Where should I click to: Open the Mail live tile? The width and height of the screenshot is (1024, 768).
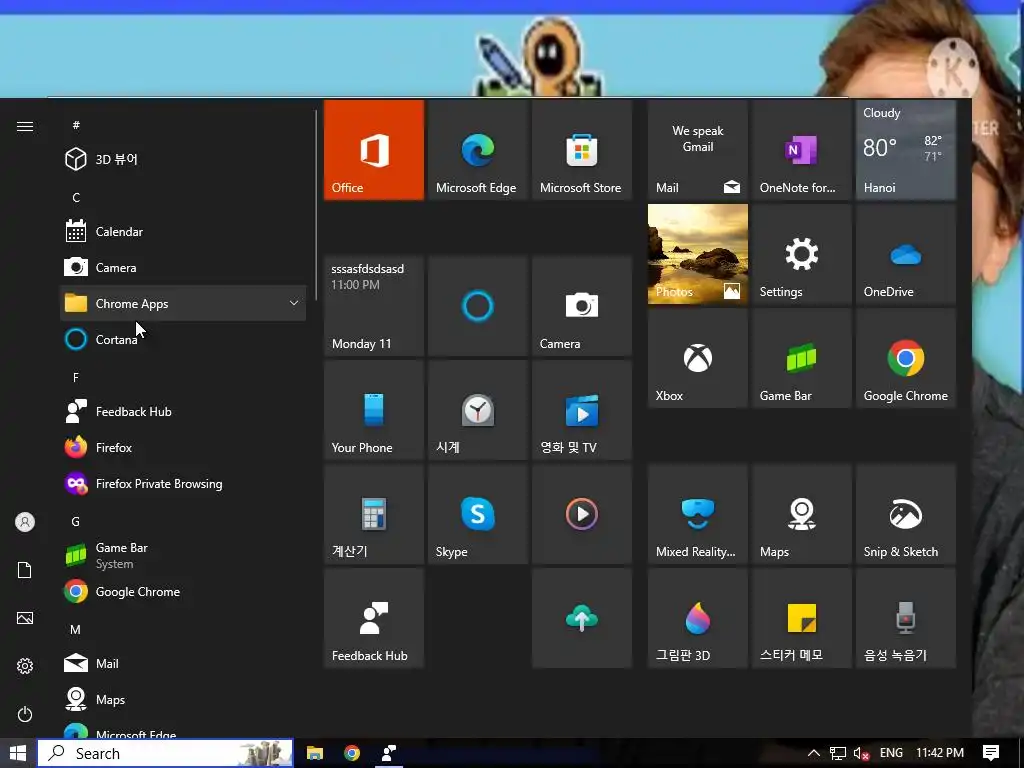[x=697, y=150]
